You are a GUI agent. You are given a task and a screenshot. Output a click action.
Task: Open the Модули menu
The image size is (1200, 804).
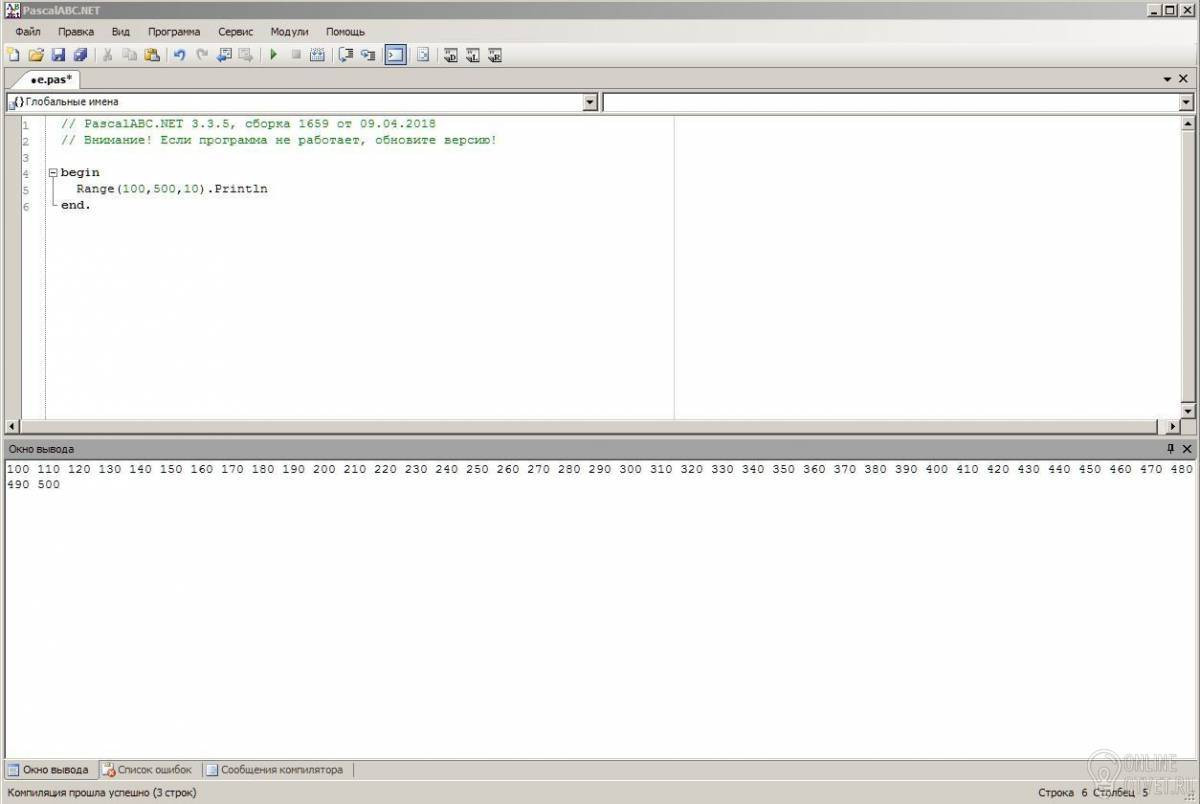pyautogui.click(x=289, y=32)
